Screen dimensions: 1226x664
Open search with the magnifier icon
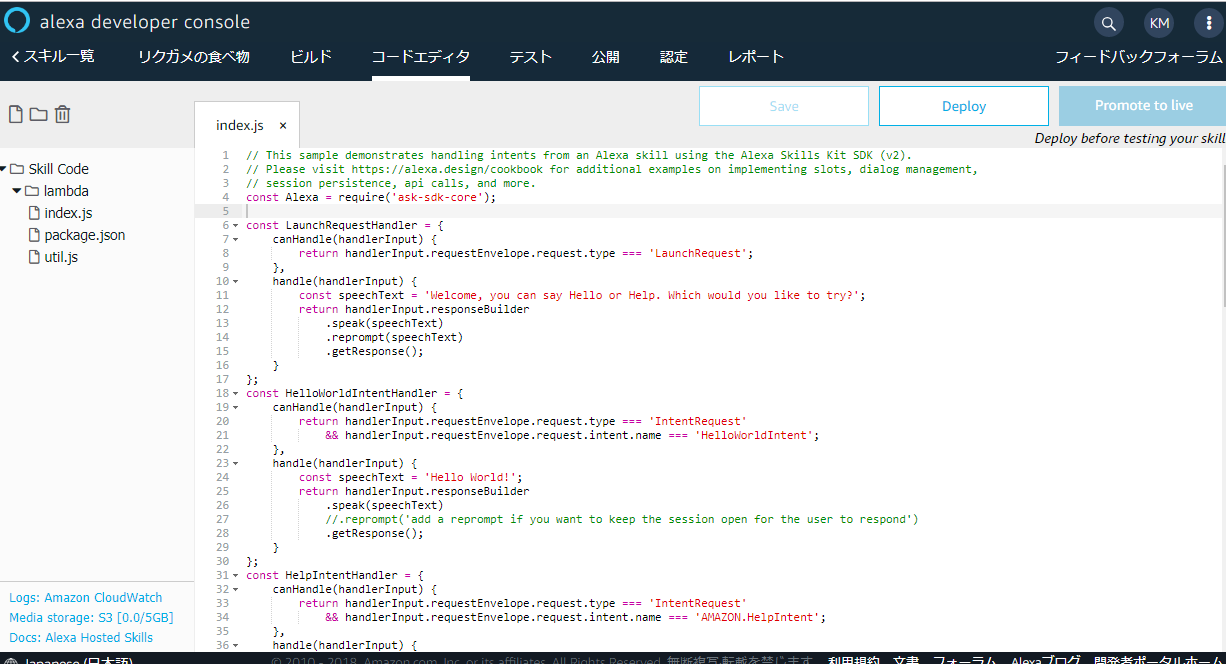[x=1108, y=23]
